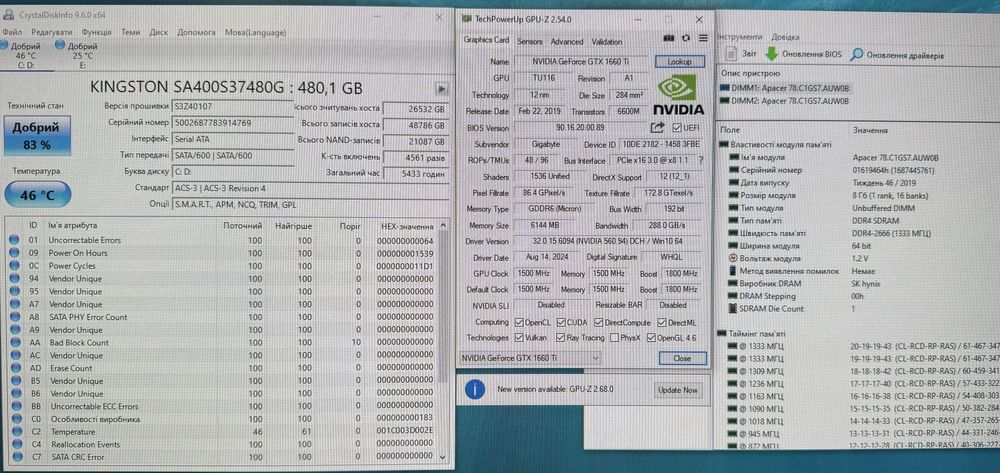Toggle the DirectML checkbox
Viewport: 1000px width, 473px height.
[661, 322]
